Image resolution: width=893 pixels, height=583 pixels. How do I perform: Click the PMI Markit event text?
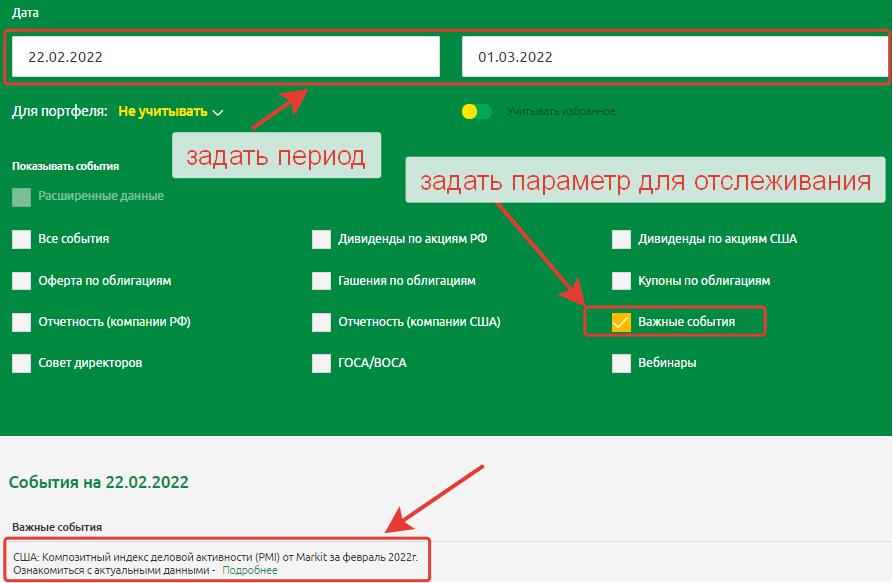pyautogui.click(x=214, y=555)
